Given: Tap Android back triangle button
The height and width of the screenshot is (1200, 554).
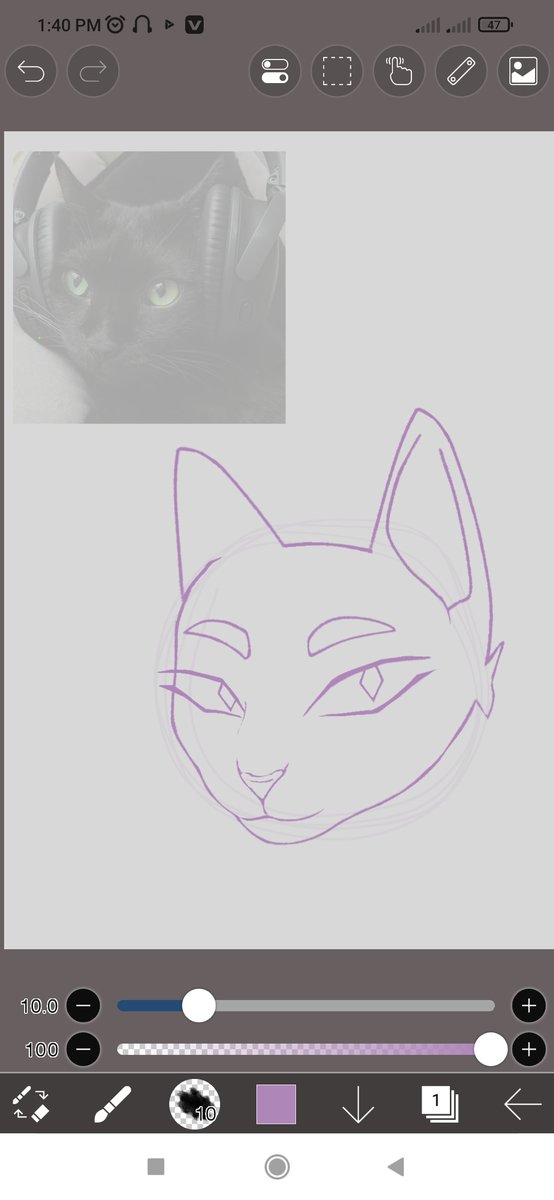Looking at the screenshot, I should 396,1166.
